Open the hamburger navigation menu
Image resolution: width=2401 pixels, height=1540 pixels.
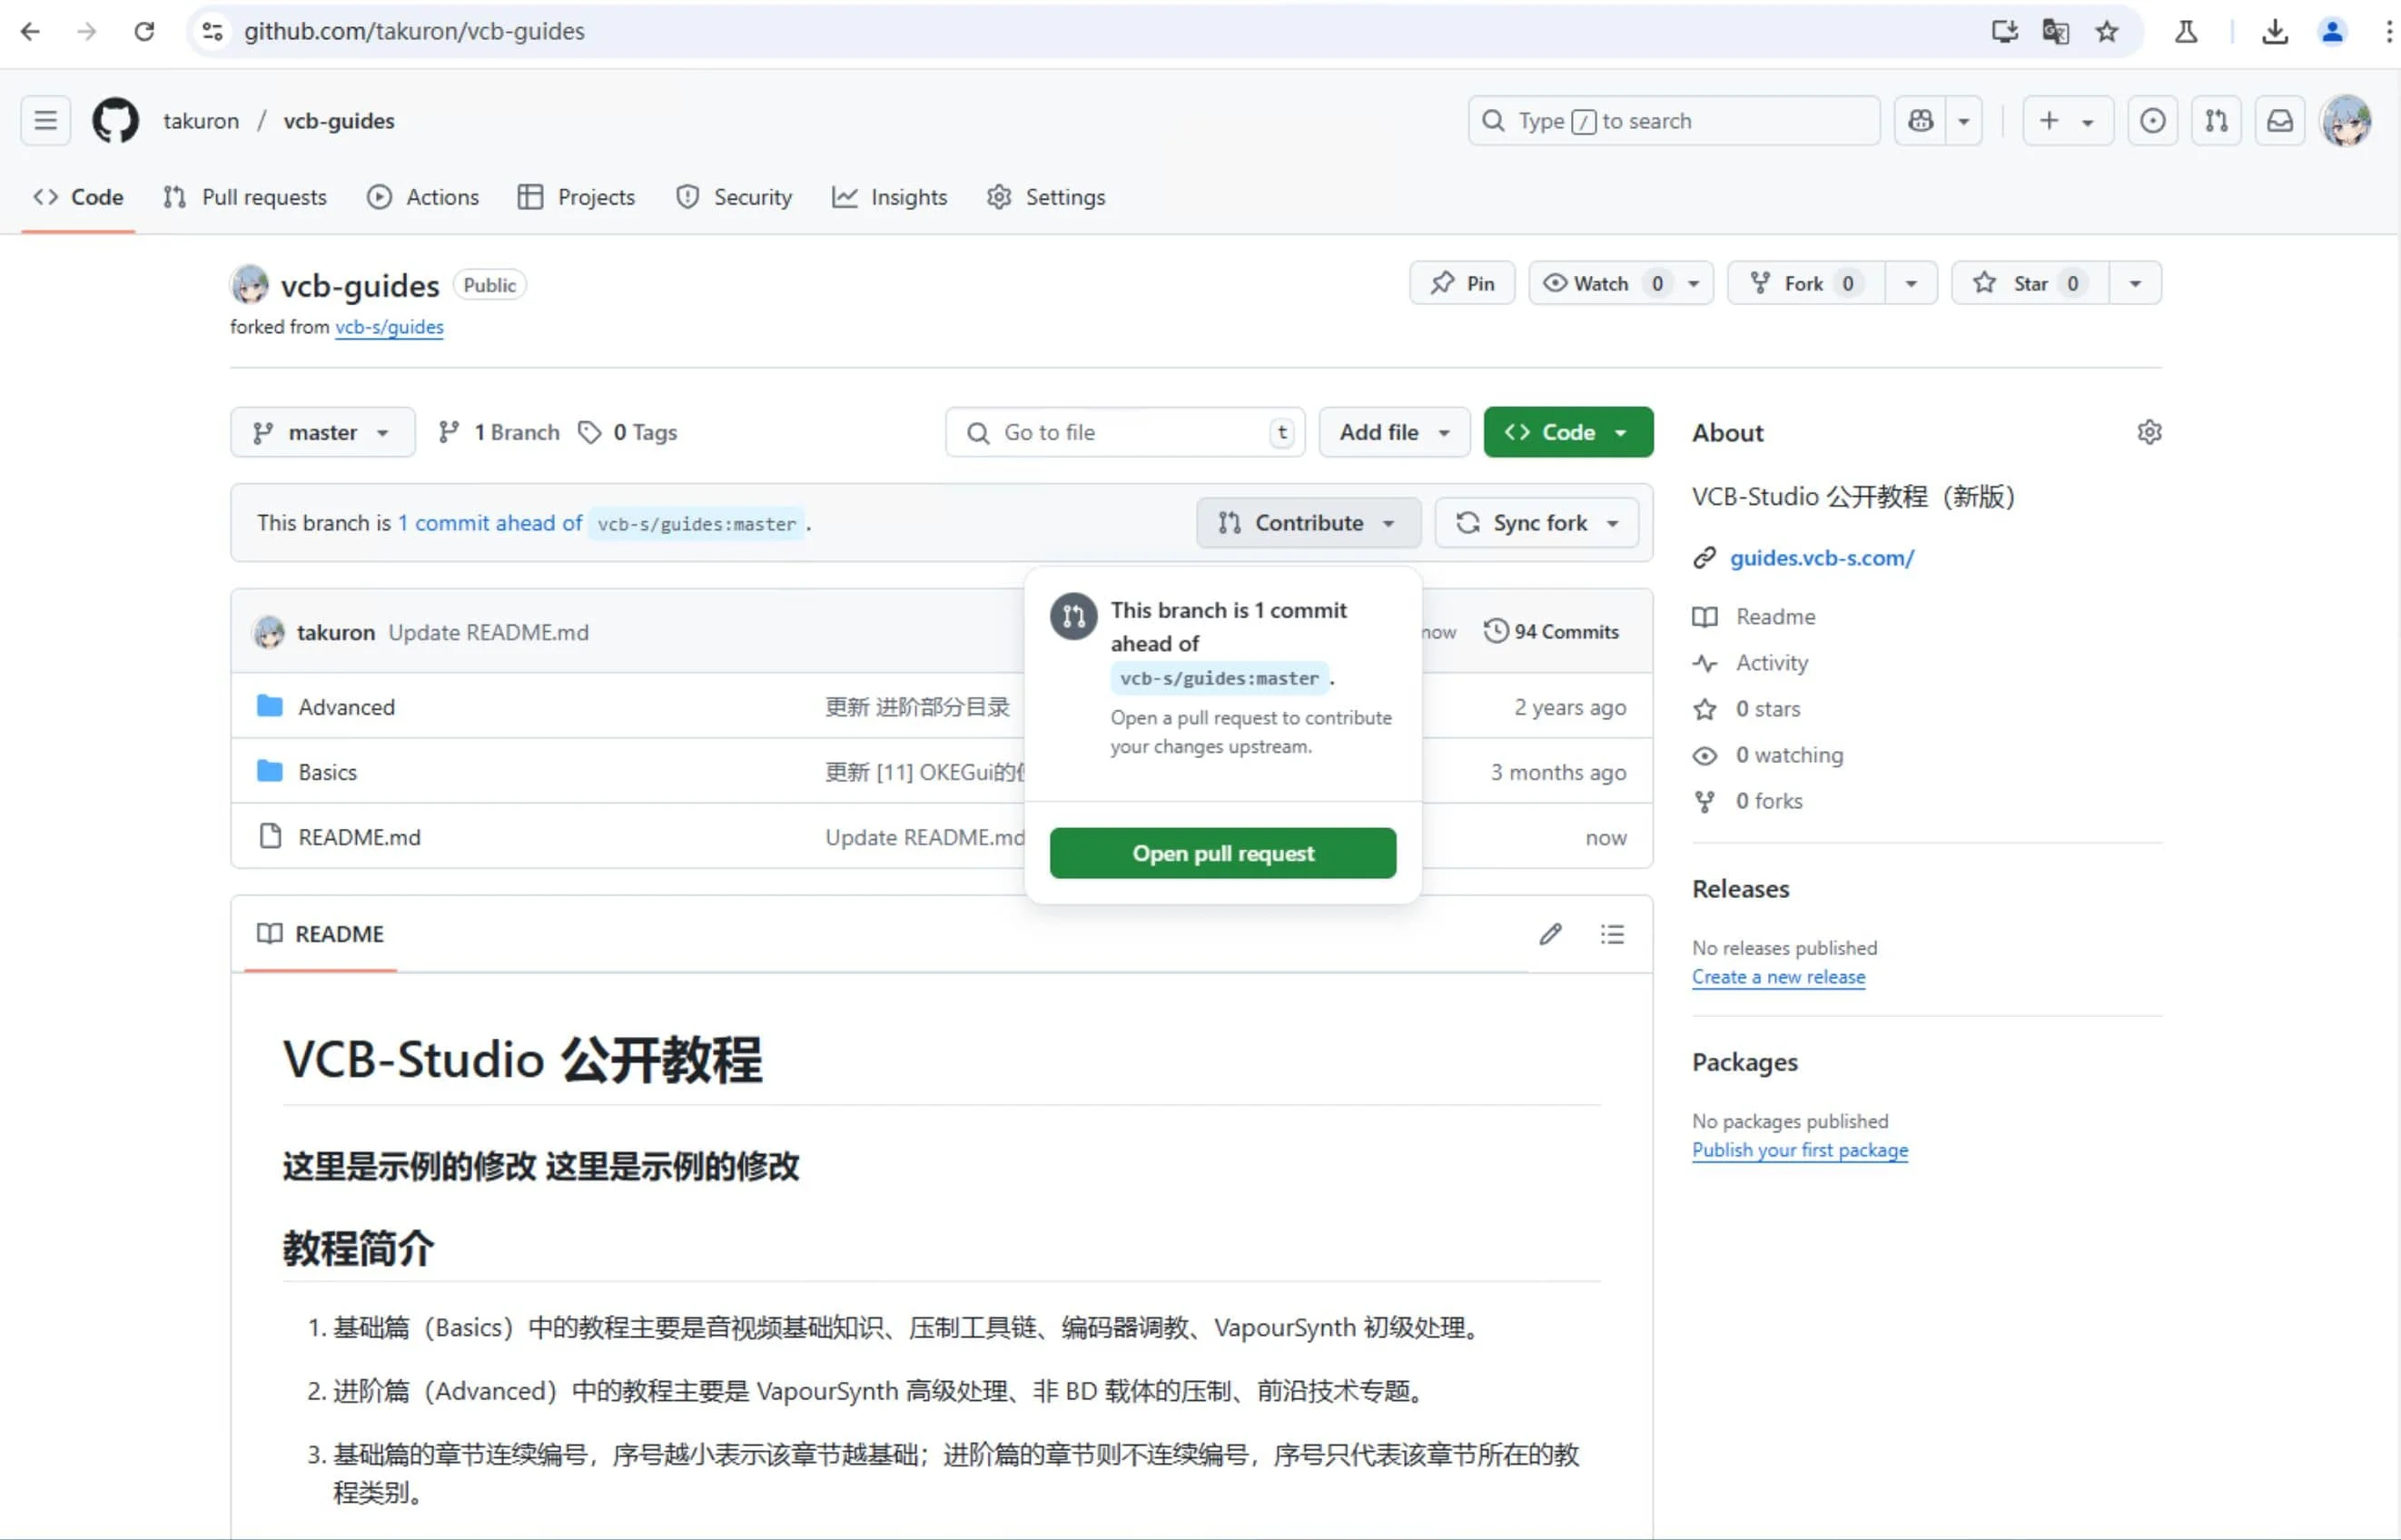[x=46, y=121]
